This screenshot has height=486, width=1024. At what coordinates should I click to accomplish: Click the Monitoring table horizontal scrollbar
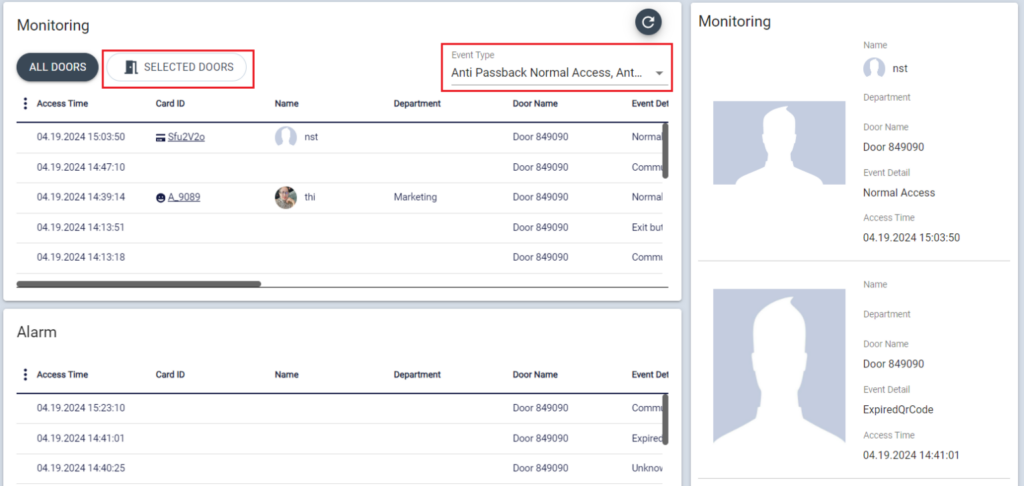click(138, 284)
